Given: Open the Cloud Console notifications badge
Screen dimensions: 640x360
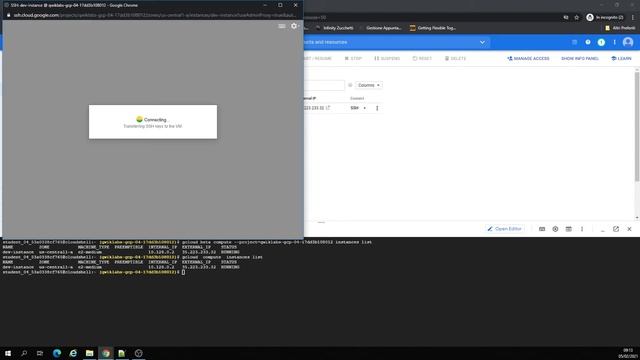Looking at the screenshot, I should point(601,42).
